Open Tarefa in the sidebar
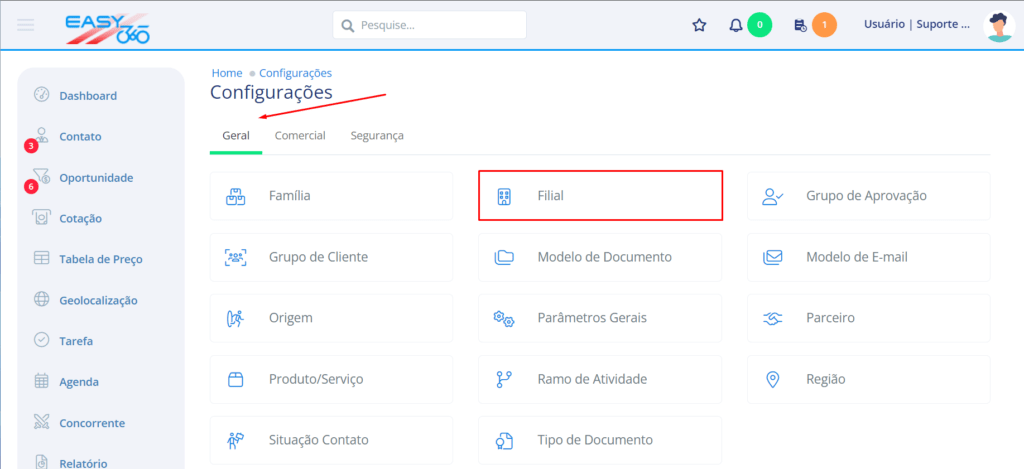This screenshot has height=469, width=1024. [76, 341]
